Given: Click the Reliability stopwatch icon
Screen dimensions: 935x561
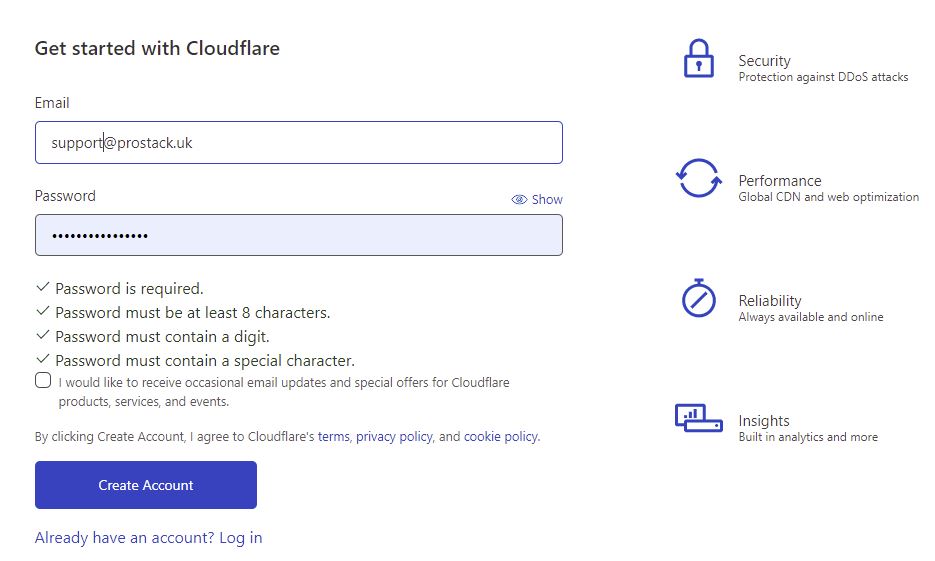Looking at the screenshot, I should pos(698,297).
